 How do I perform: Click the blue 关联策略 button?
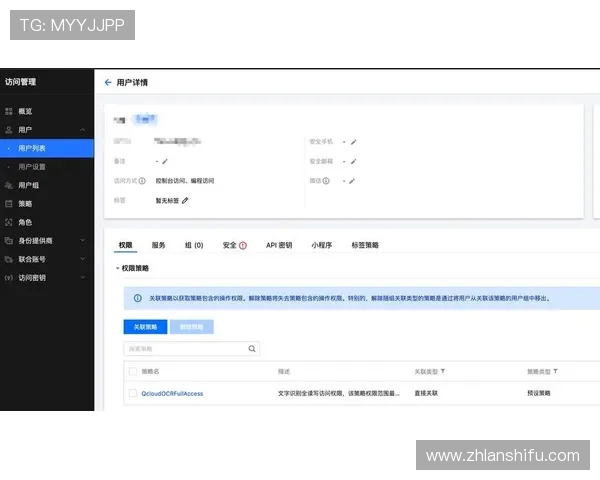[x=145, y=327]
